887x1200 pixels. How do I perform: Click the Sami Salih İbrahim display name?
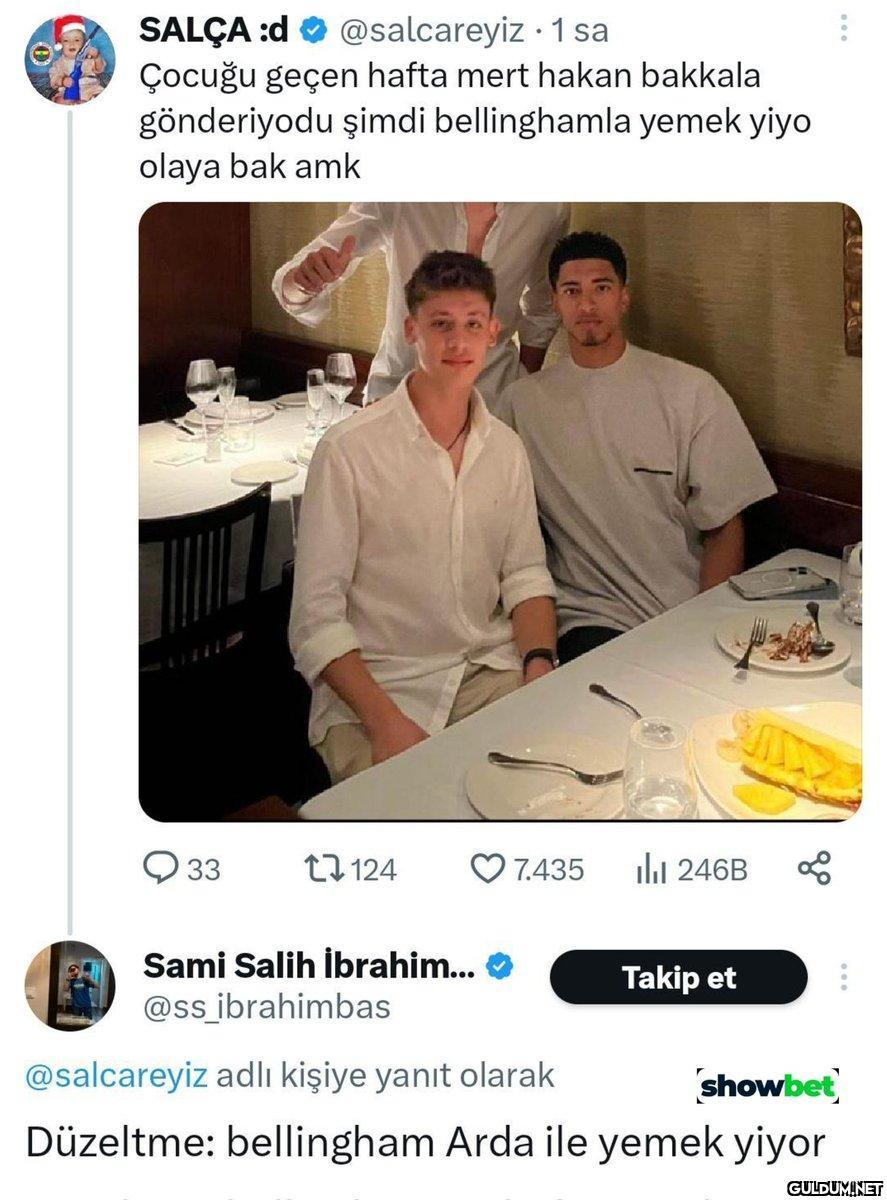[310, 966]
